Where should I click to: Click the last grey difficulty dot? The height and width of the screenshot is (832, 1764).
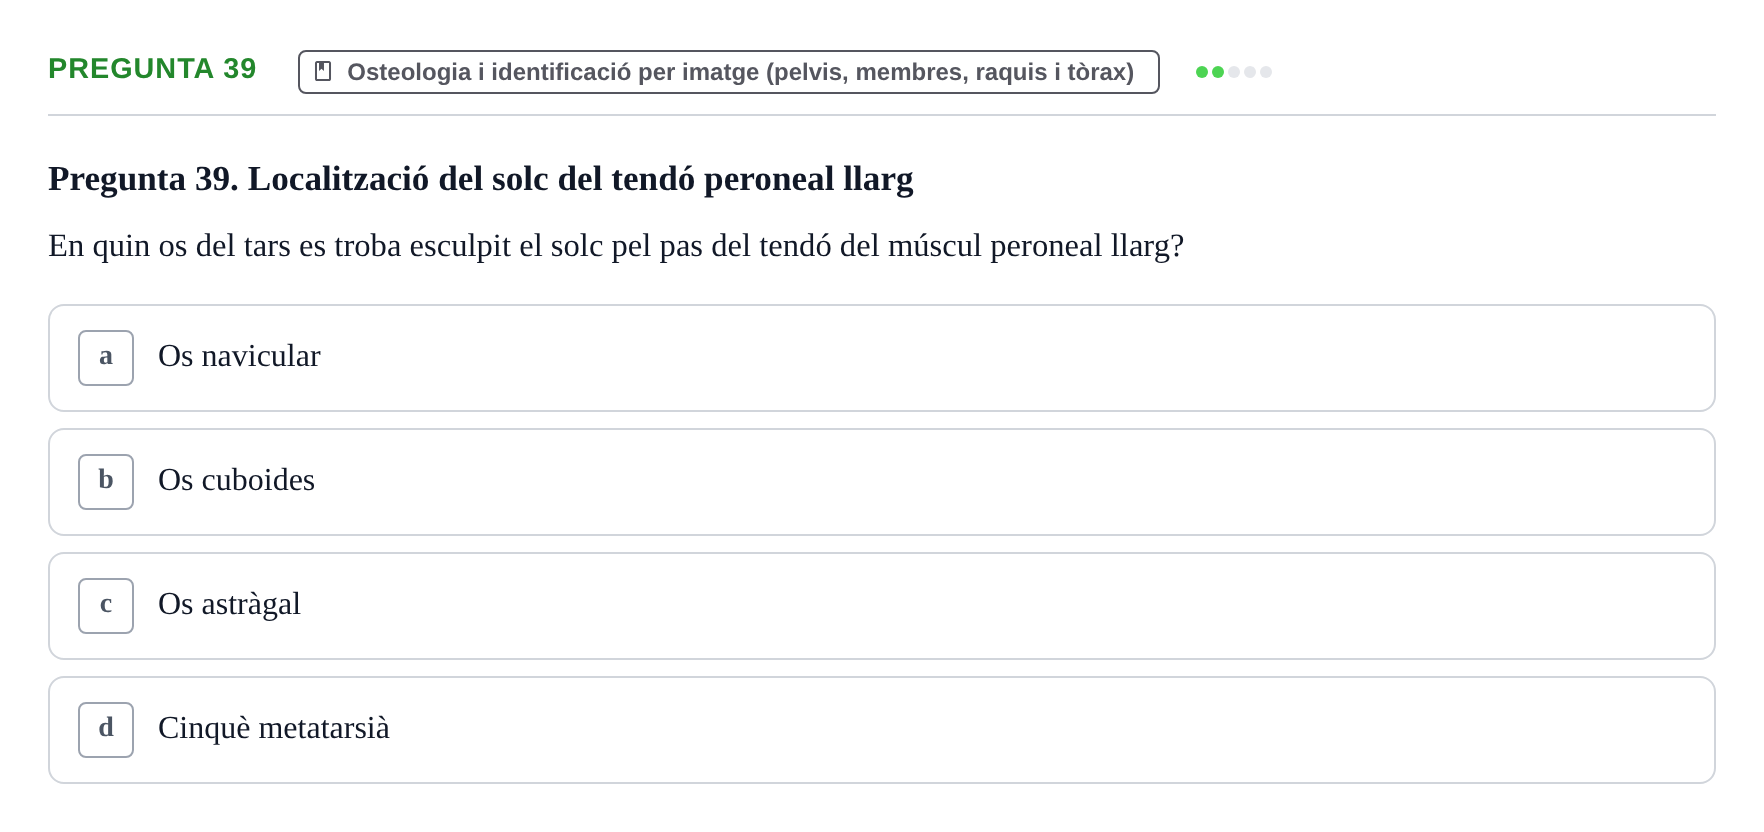1266,72
